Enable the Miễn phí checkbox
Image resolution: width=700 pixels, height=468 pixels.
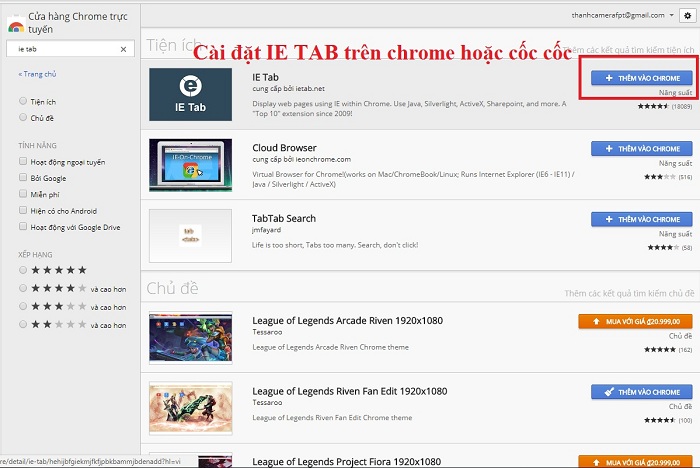(x=23, y=193)
